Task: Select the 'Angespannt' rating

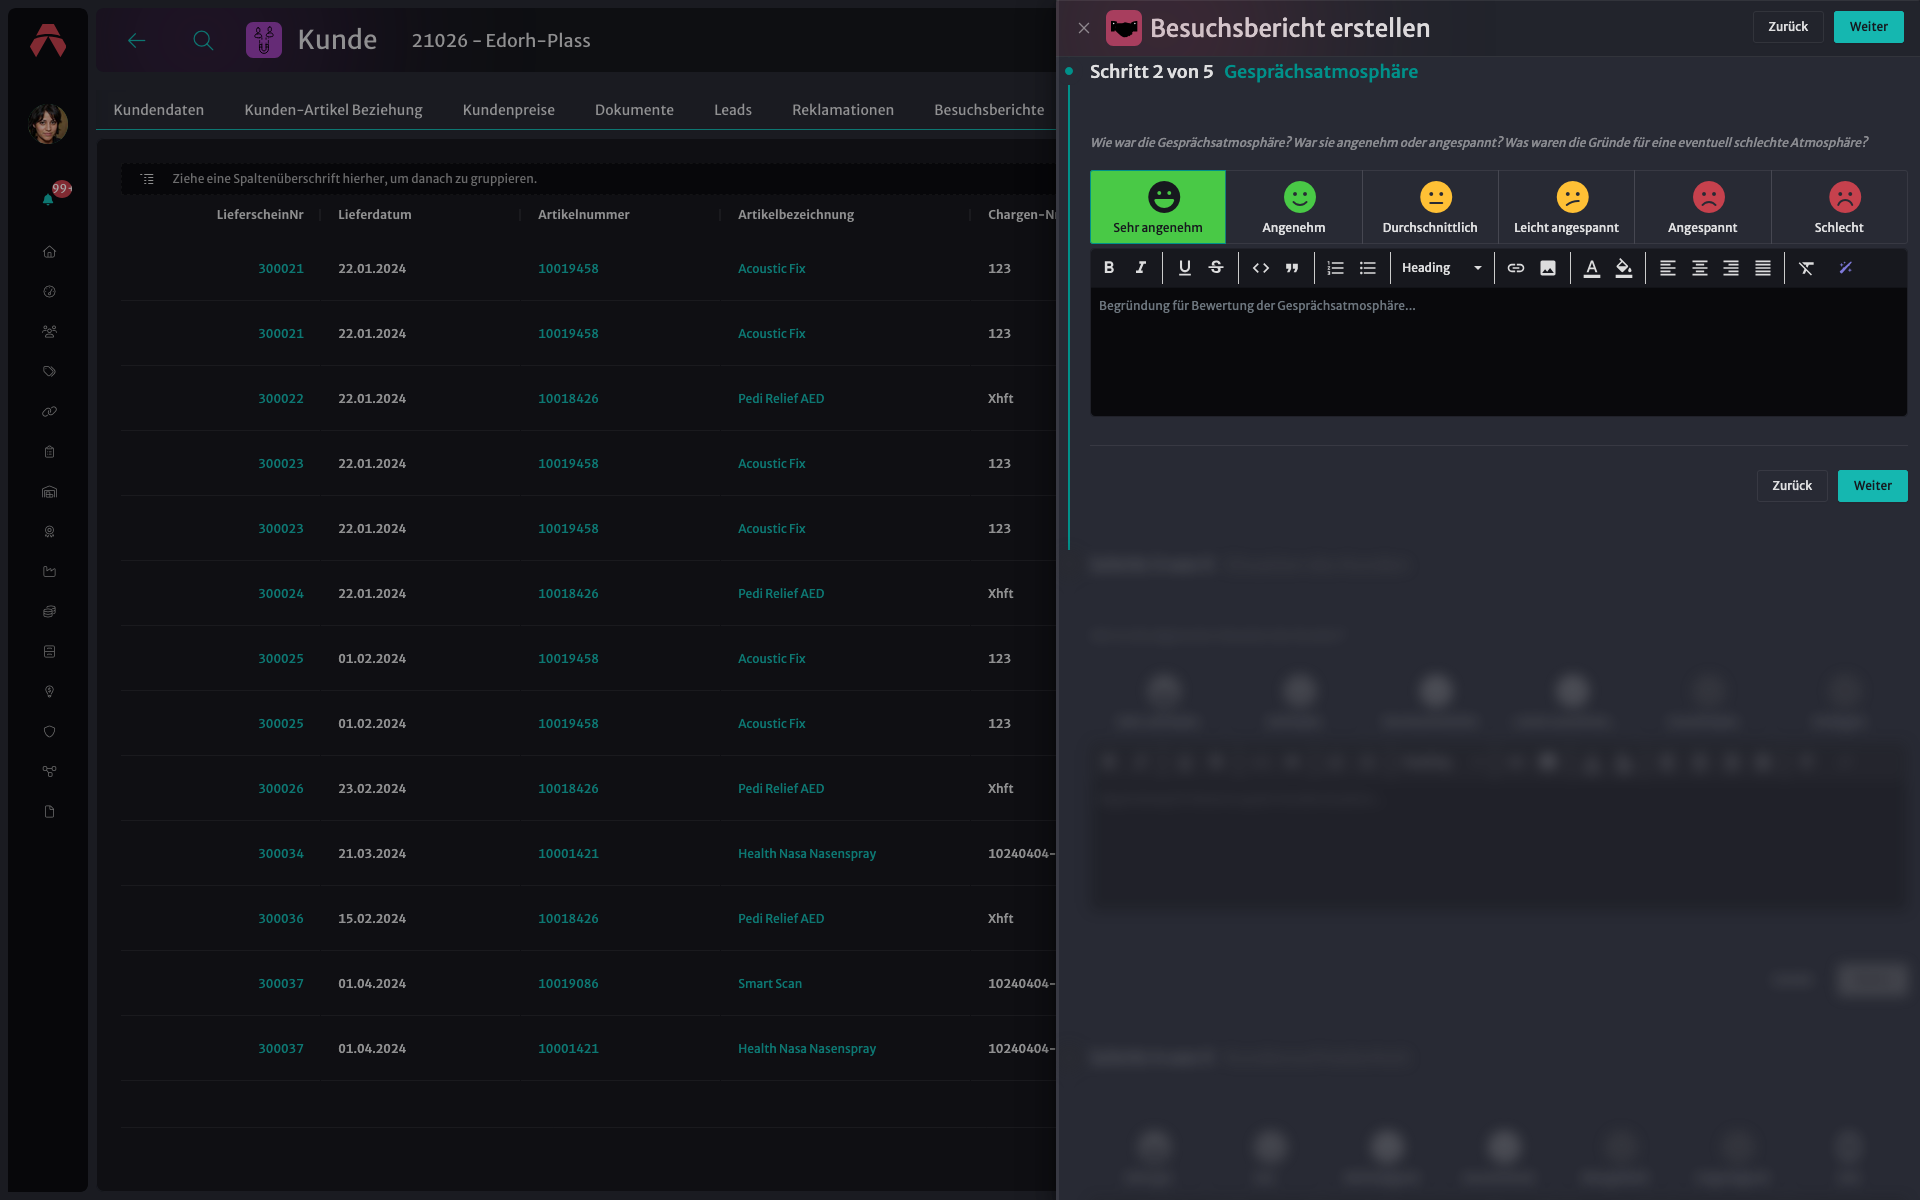Action: (x=1703, y=207)
